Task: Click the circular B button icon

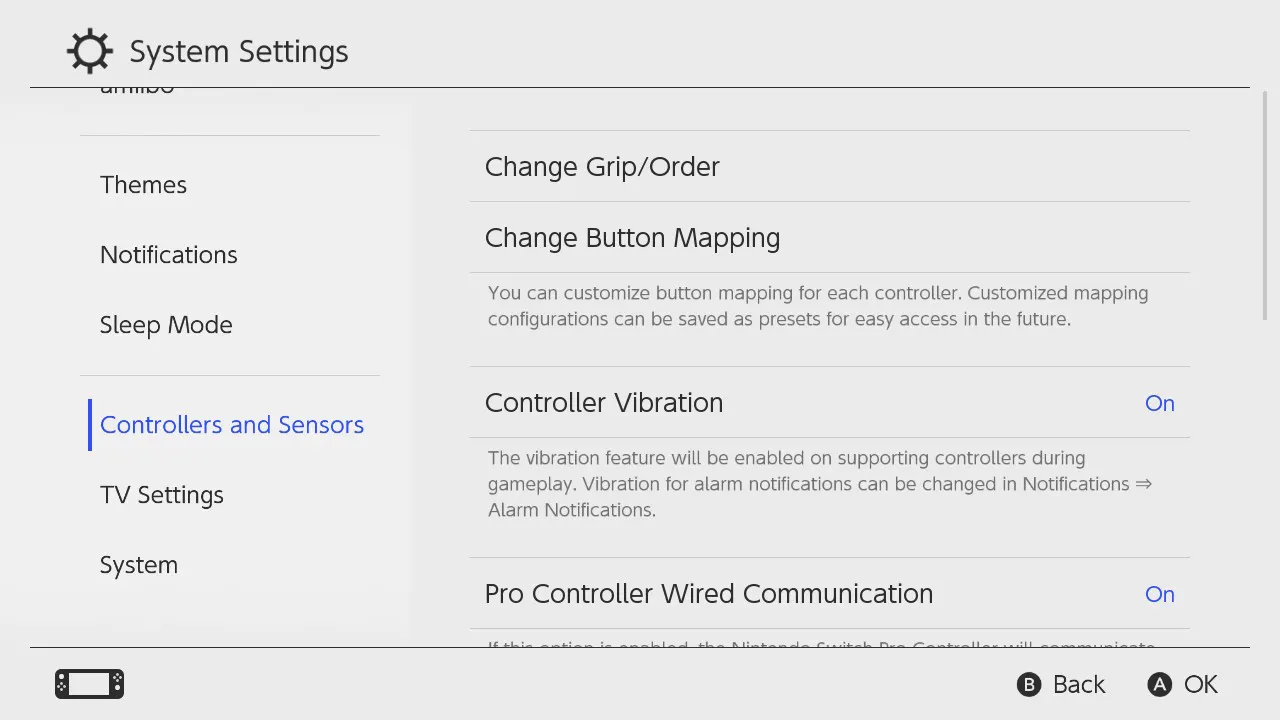Action: coord(1029,684)
